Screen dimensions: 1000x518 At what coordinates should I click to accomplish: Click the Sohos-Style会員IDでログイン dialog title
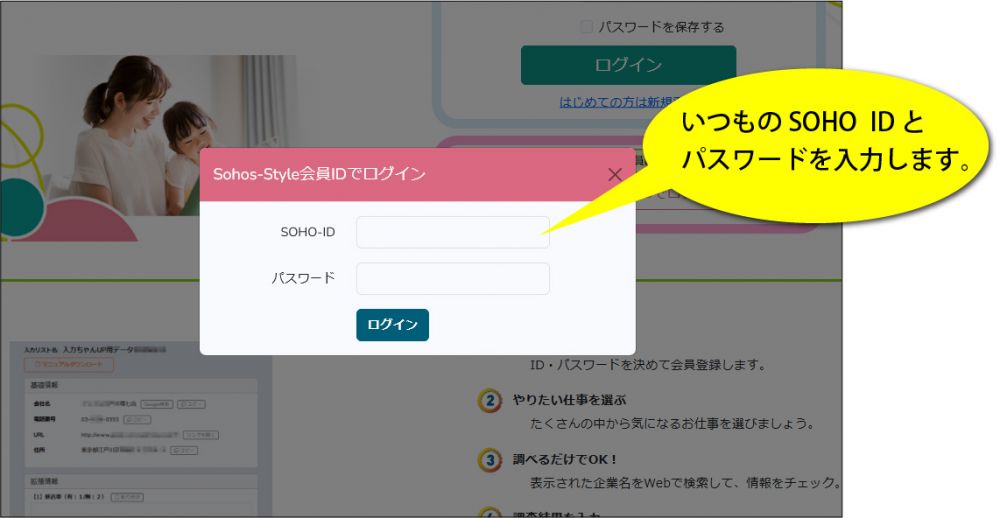[319, 174]
